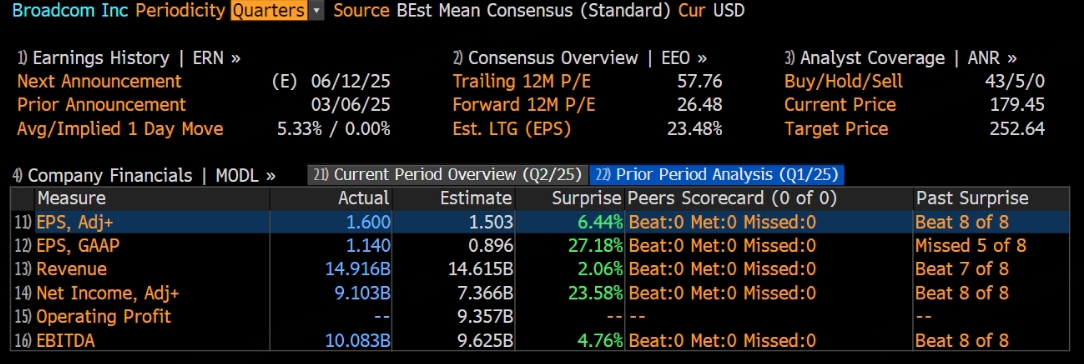Select the Revenue measure row
Image resolution: width=1084 pixels, height=364 pixels.
[x=542, y=269]
